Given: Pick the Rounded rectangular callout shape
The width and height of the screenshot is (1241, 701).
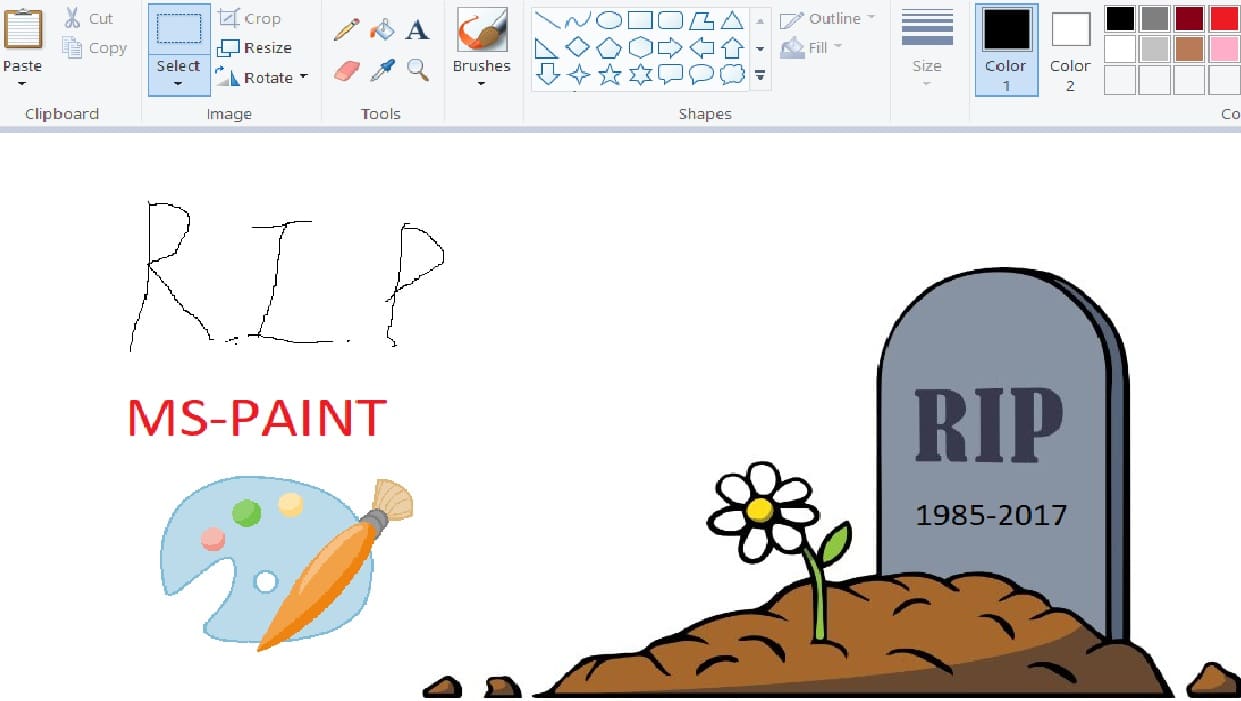Looking at the screenshot, I should 670,74.
